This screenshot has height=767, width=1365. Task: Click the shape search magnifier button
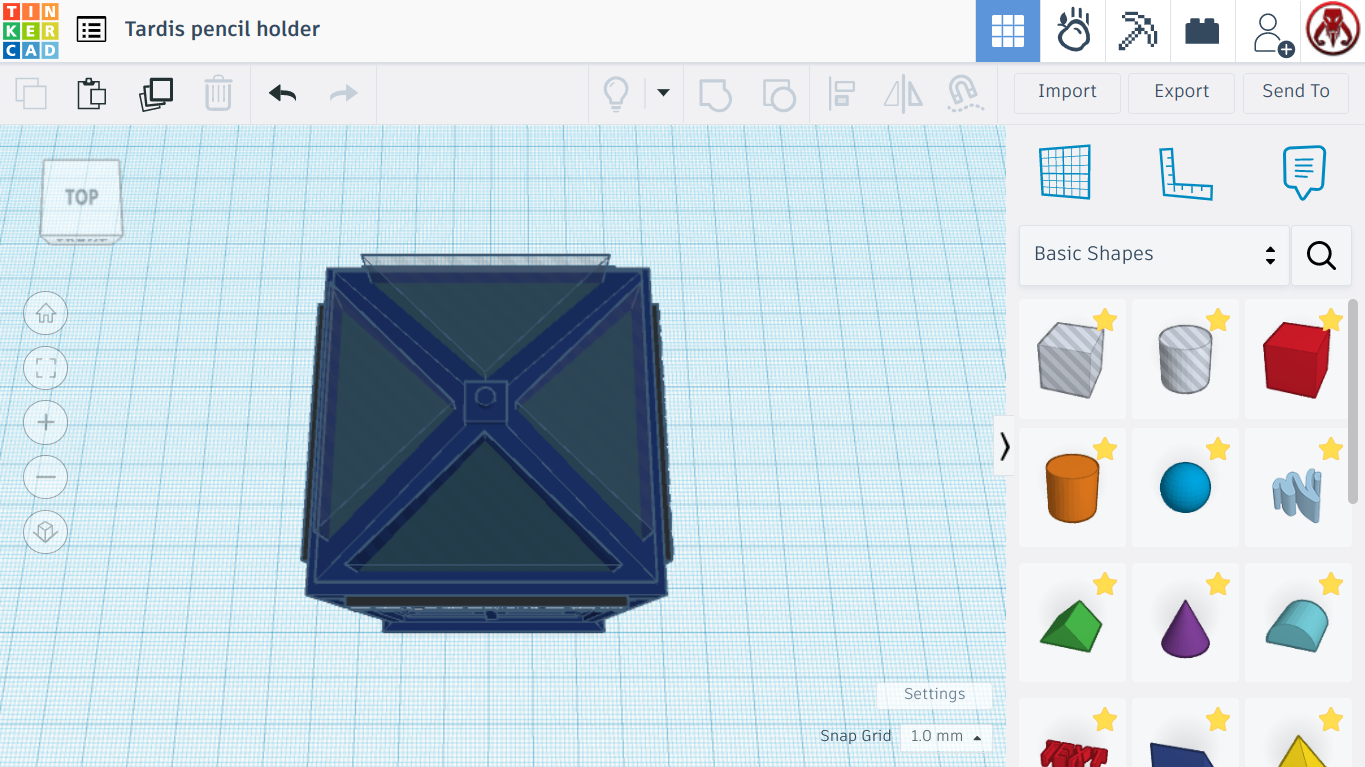1321,255
